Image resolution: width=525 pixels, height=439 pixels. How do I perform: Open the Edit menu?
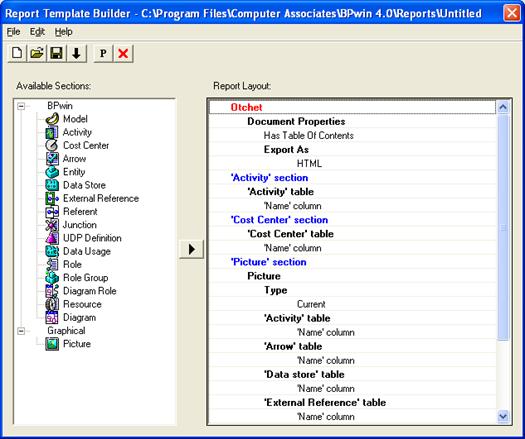click(x=37, y=32)
